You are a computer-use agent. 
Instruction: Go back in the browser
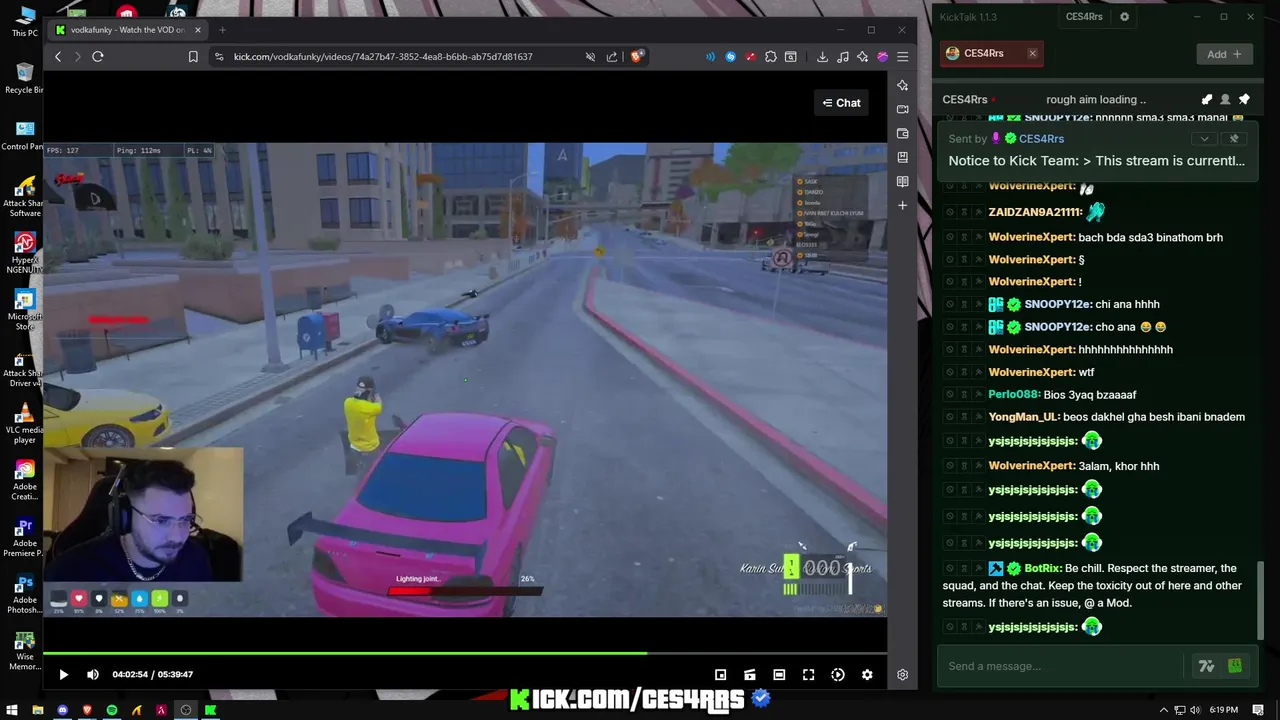click(58, 57)
